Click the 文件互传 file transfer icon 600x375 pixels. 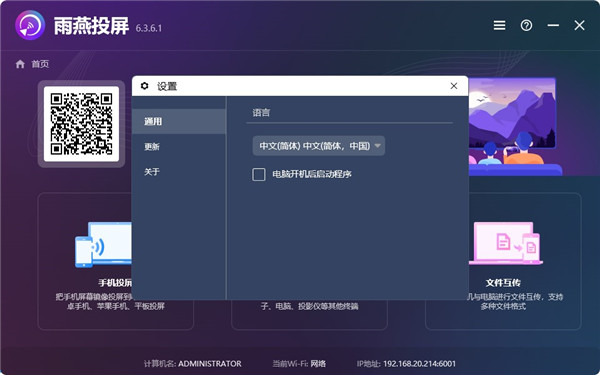pos(506,243)
